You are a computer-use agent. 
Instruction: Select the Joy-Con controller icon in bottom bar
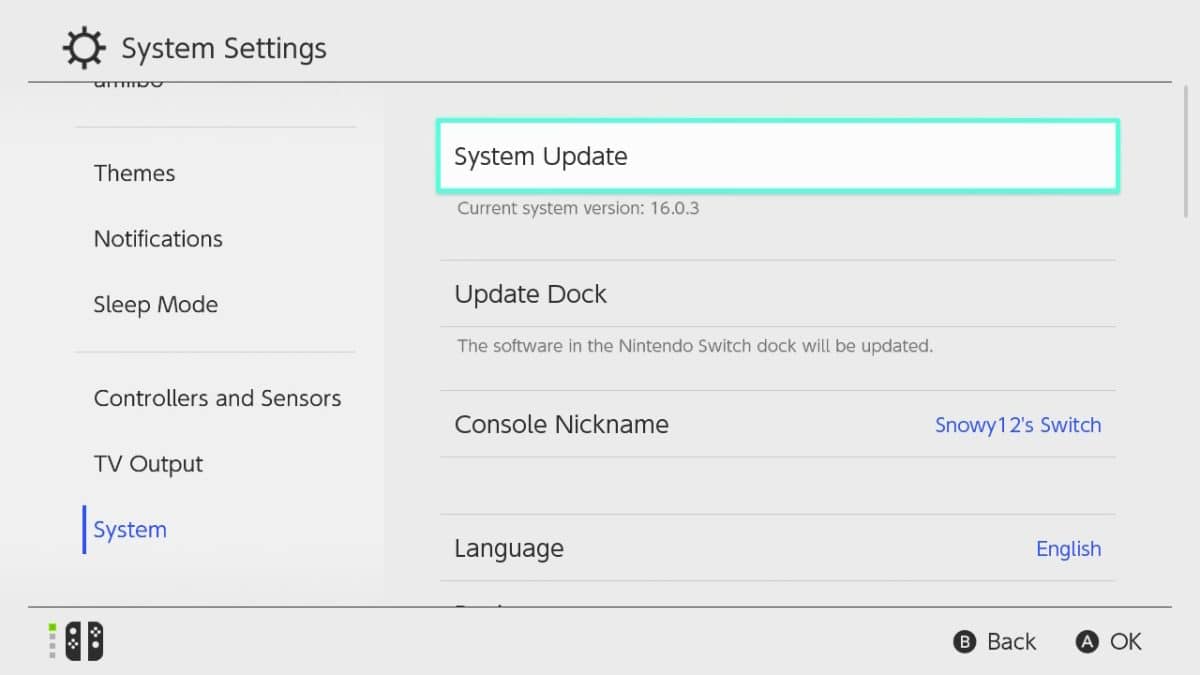(84, 641)
